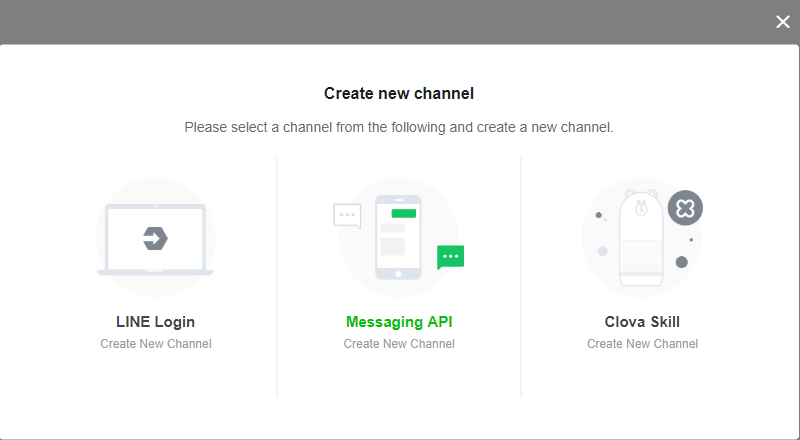800x440 pixels.
Task: Click the "Please select a channel" instruction text
Action: point(399,127)
